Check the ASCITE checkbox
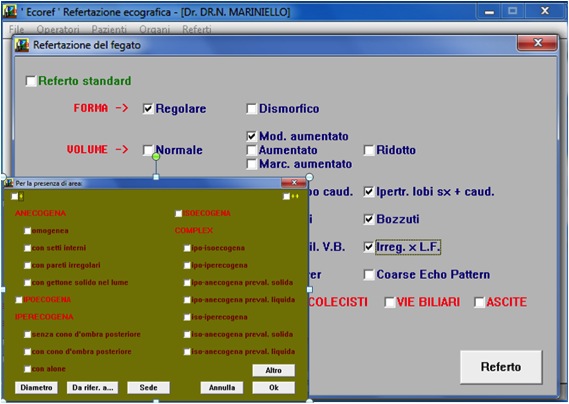The width and height of the screenshot is (569, 404). tap(479, 302)
